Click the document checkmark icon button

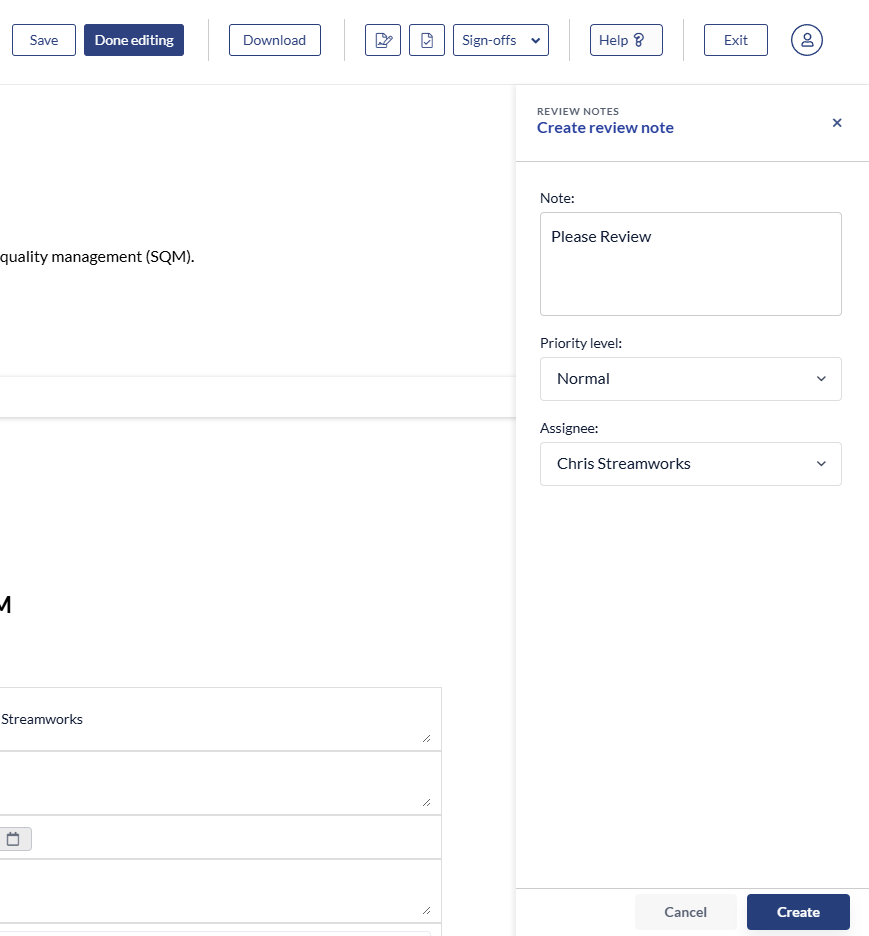click(427, 40)
